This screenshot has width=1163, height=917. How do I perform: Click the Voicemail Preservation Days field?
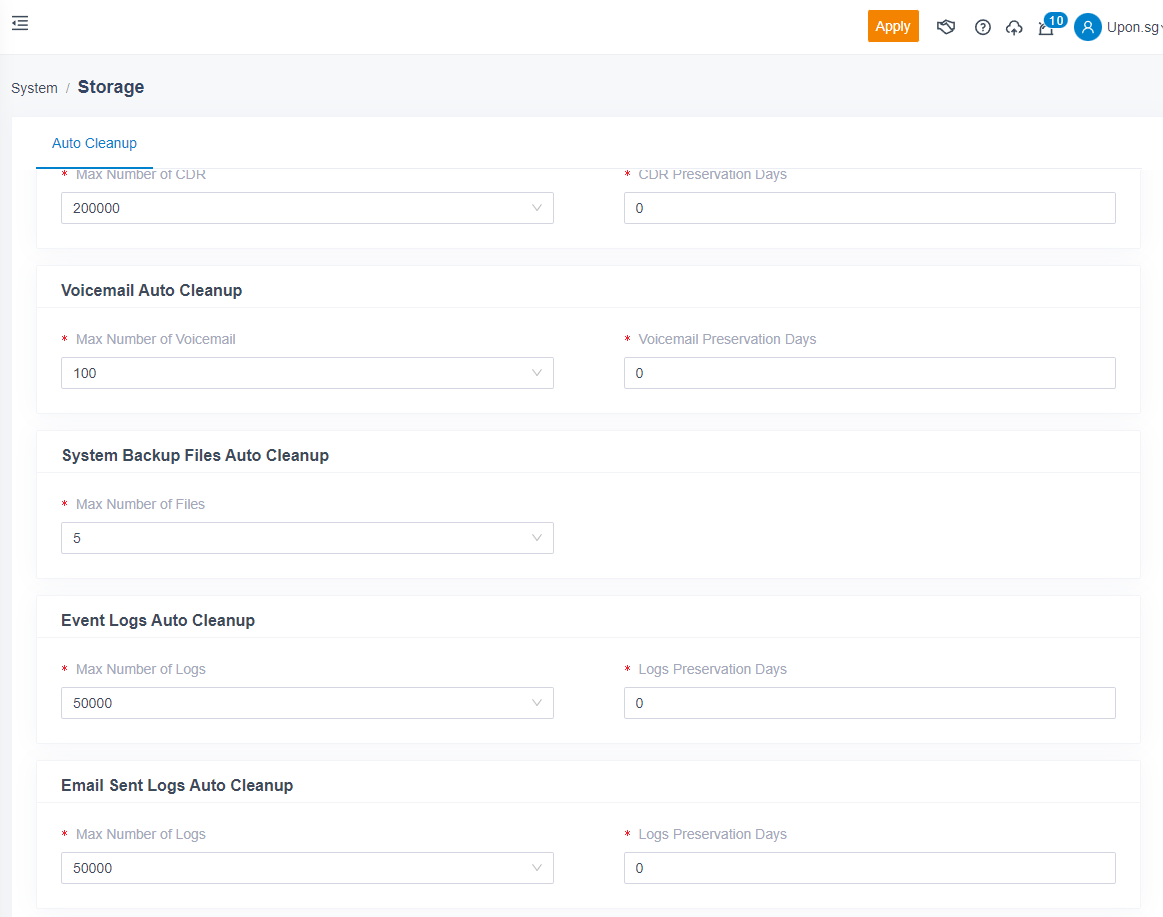pyautogui.click(x=869, y=373)
